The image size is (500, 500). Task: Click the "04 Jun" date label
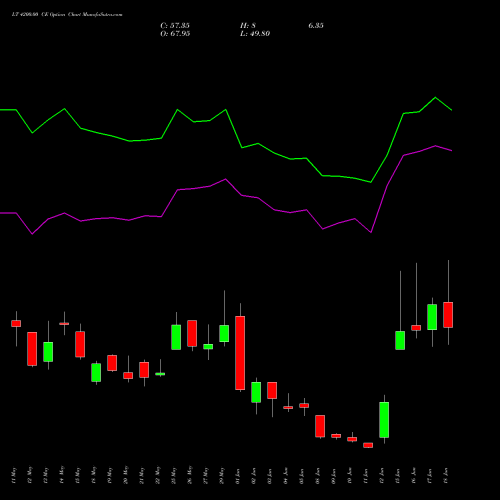[x=286, y=476]
